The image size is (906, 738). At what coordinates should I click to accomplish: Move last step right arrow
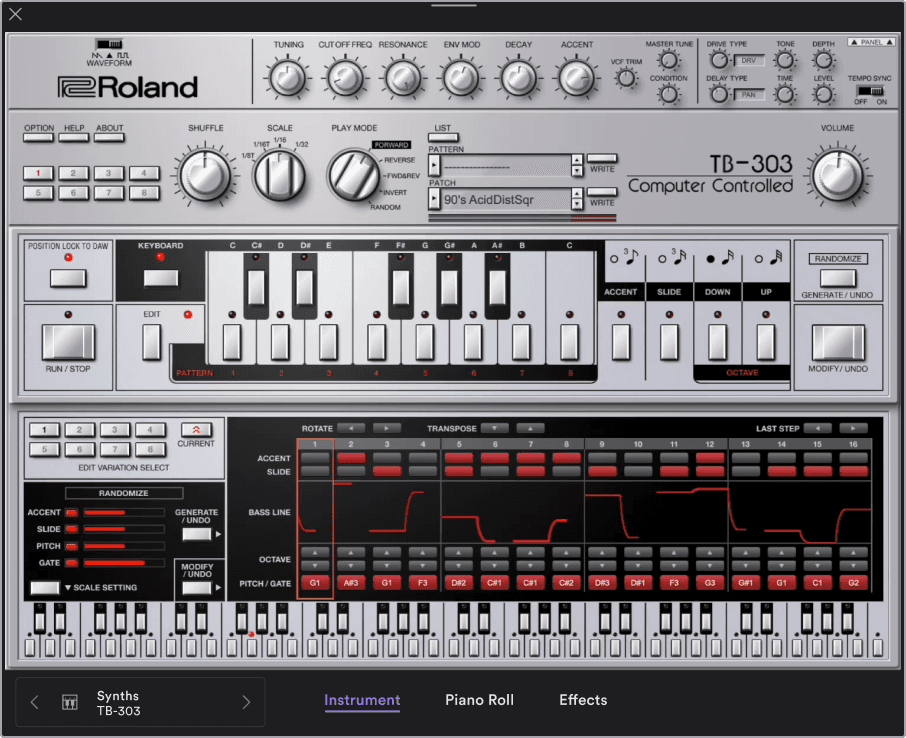[x=853, y=428]
